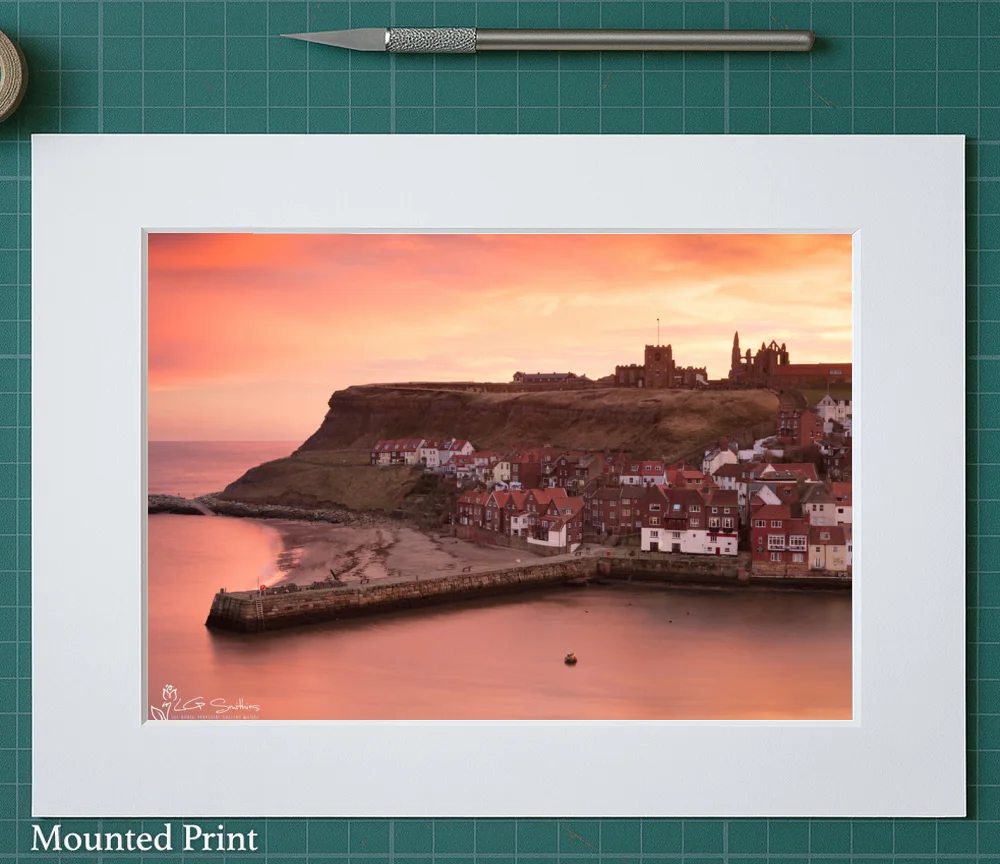Click the mounted sunset harbour photo print
1000x864 pixels.
pos(500,476)
